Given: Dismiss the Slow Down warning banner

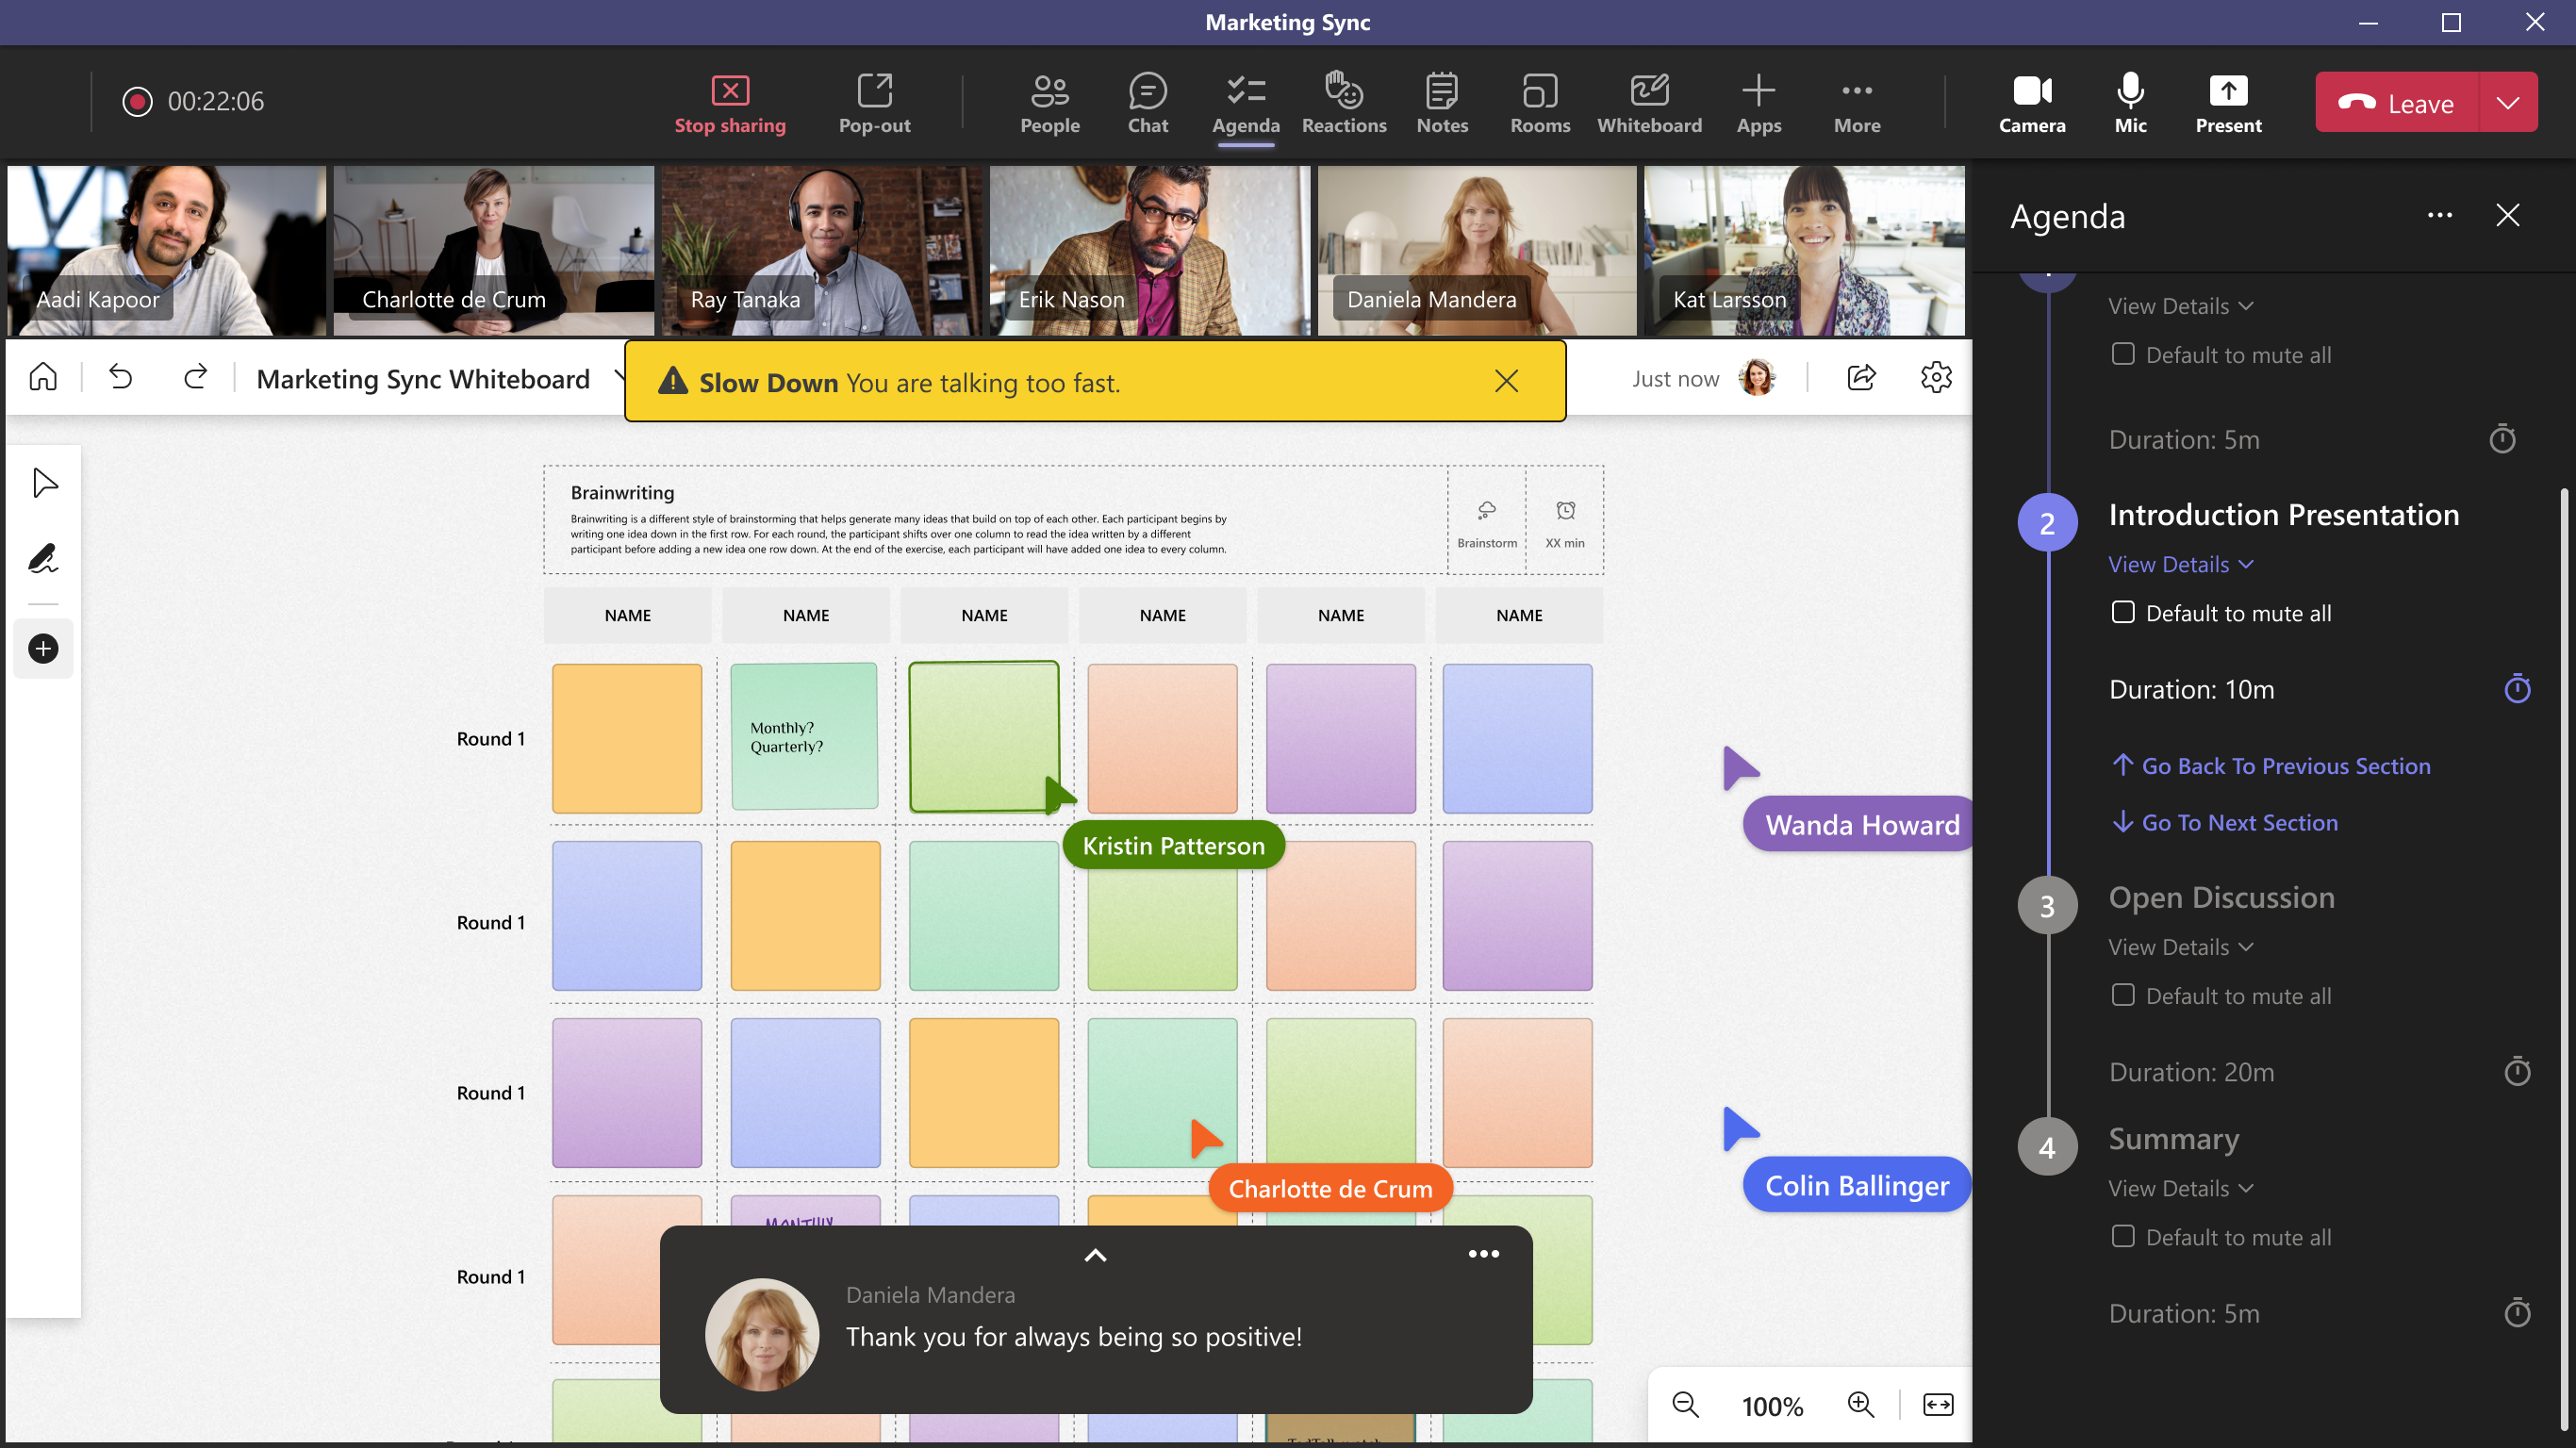Looking at the screenshot, I should point(1506,381).
